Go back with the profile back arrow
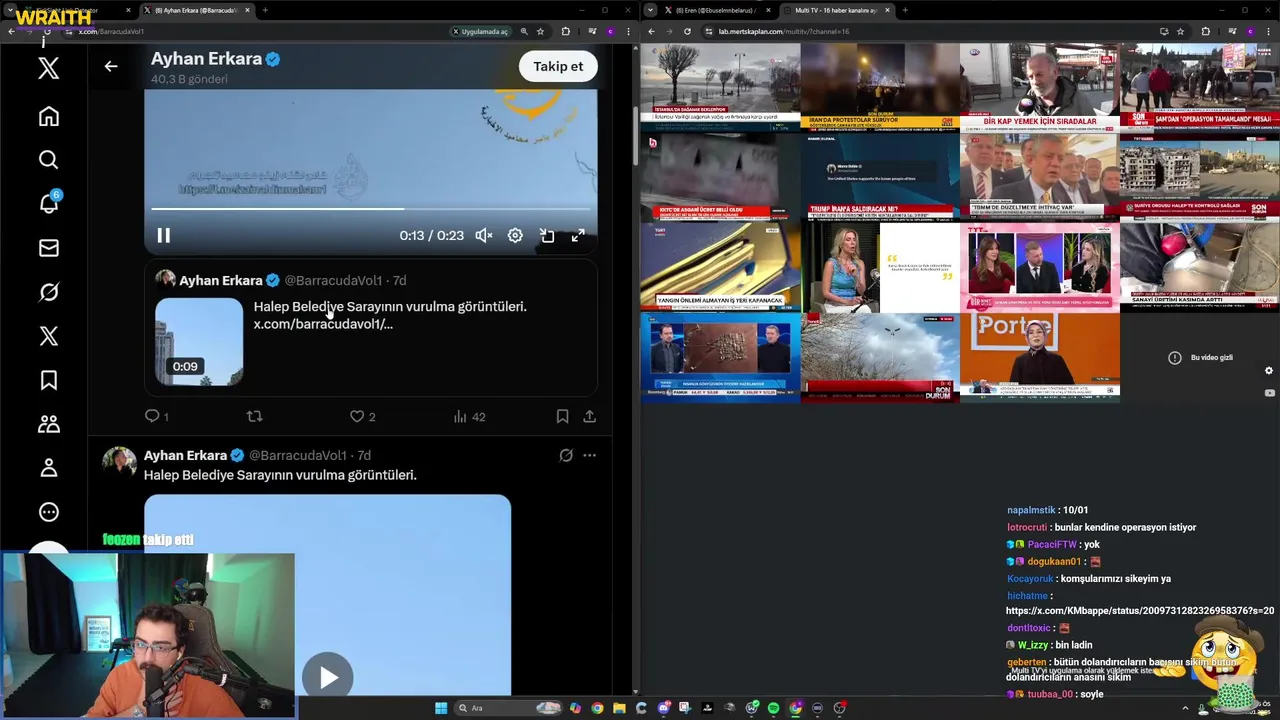This screenshot has width=1280, height=720. coord(111,67)
